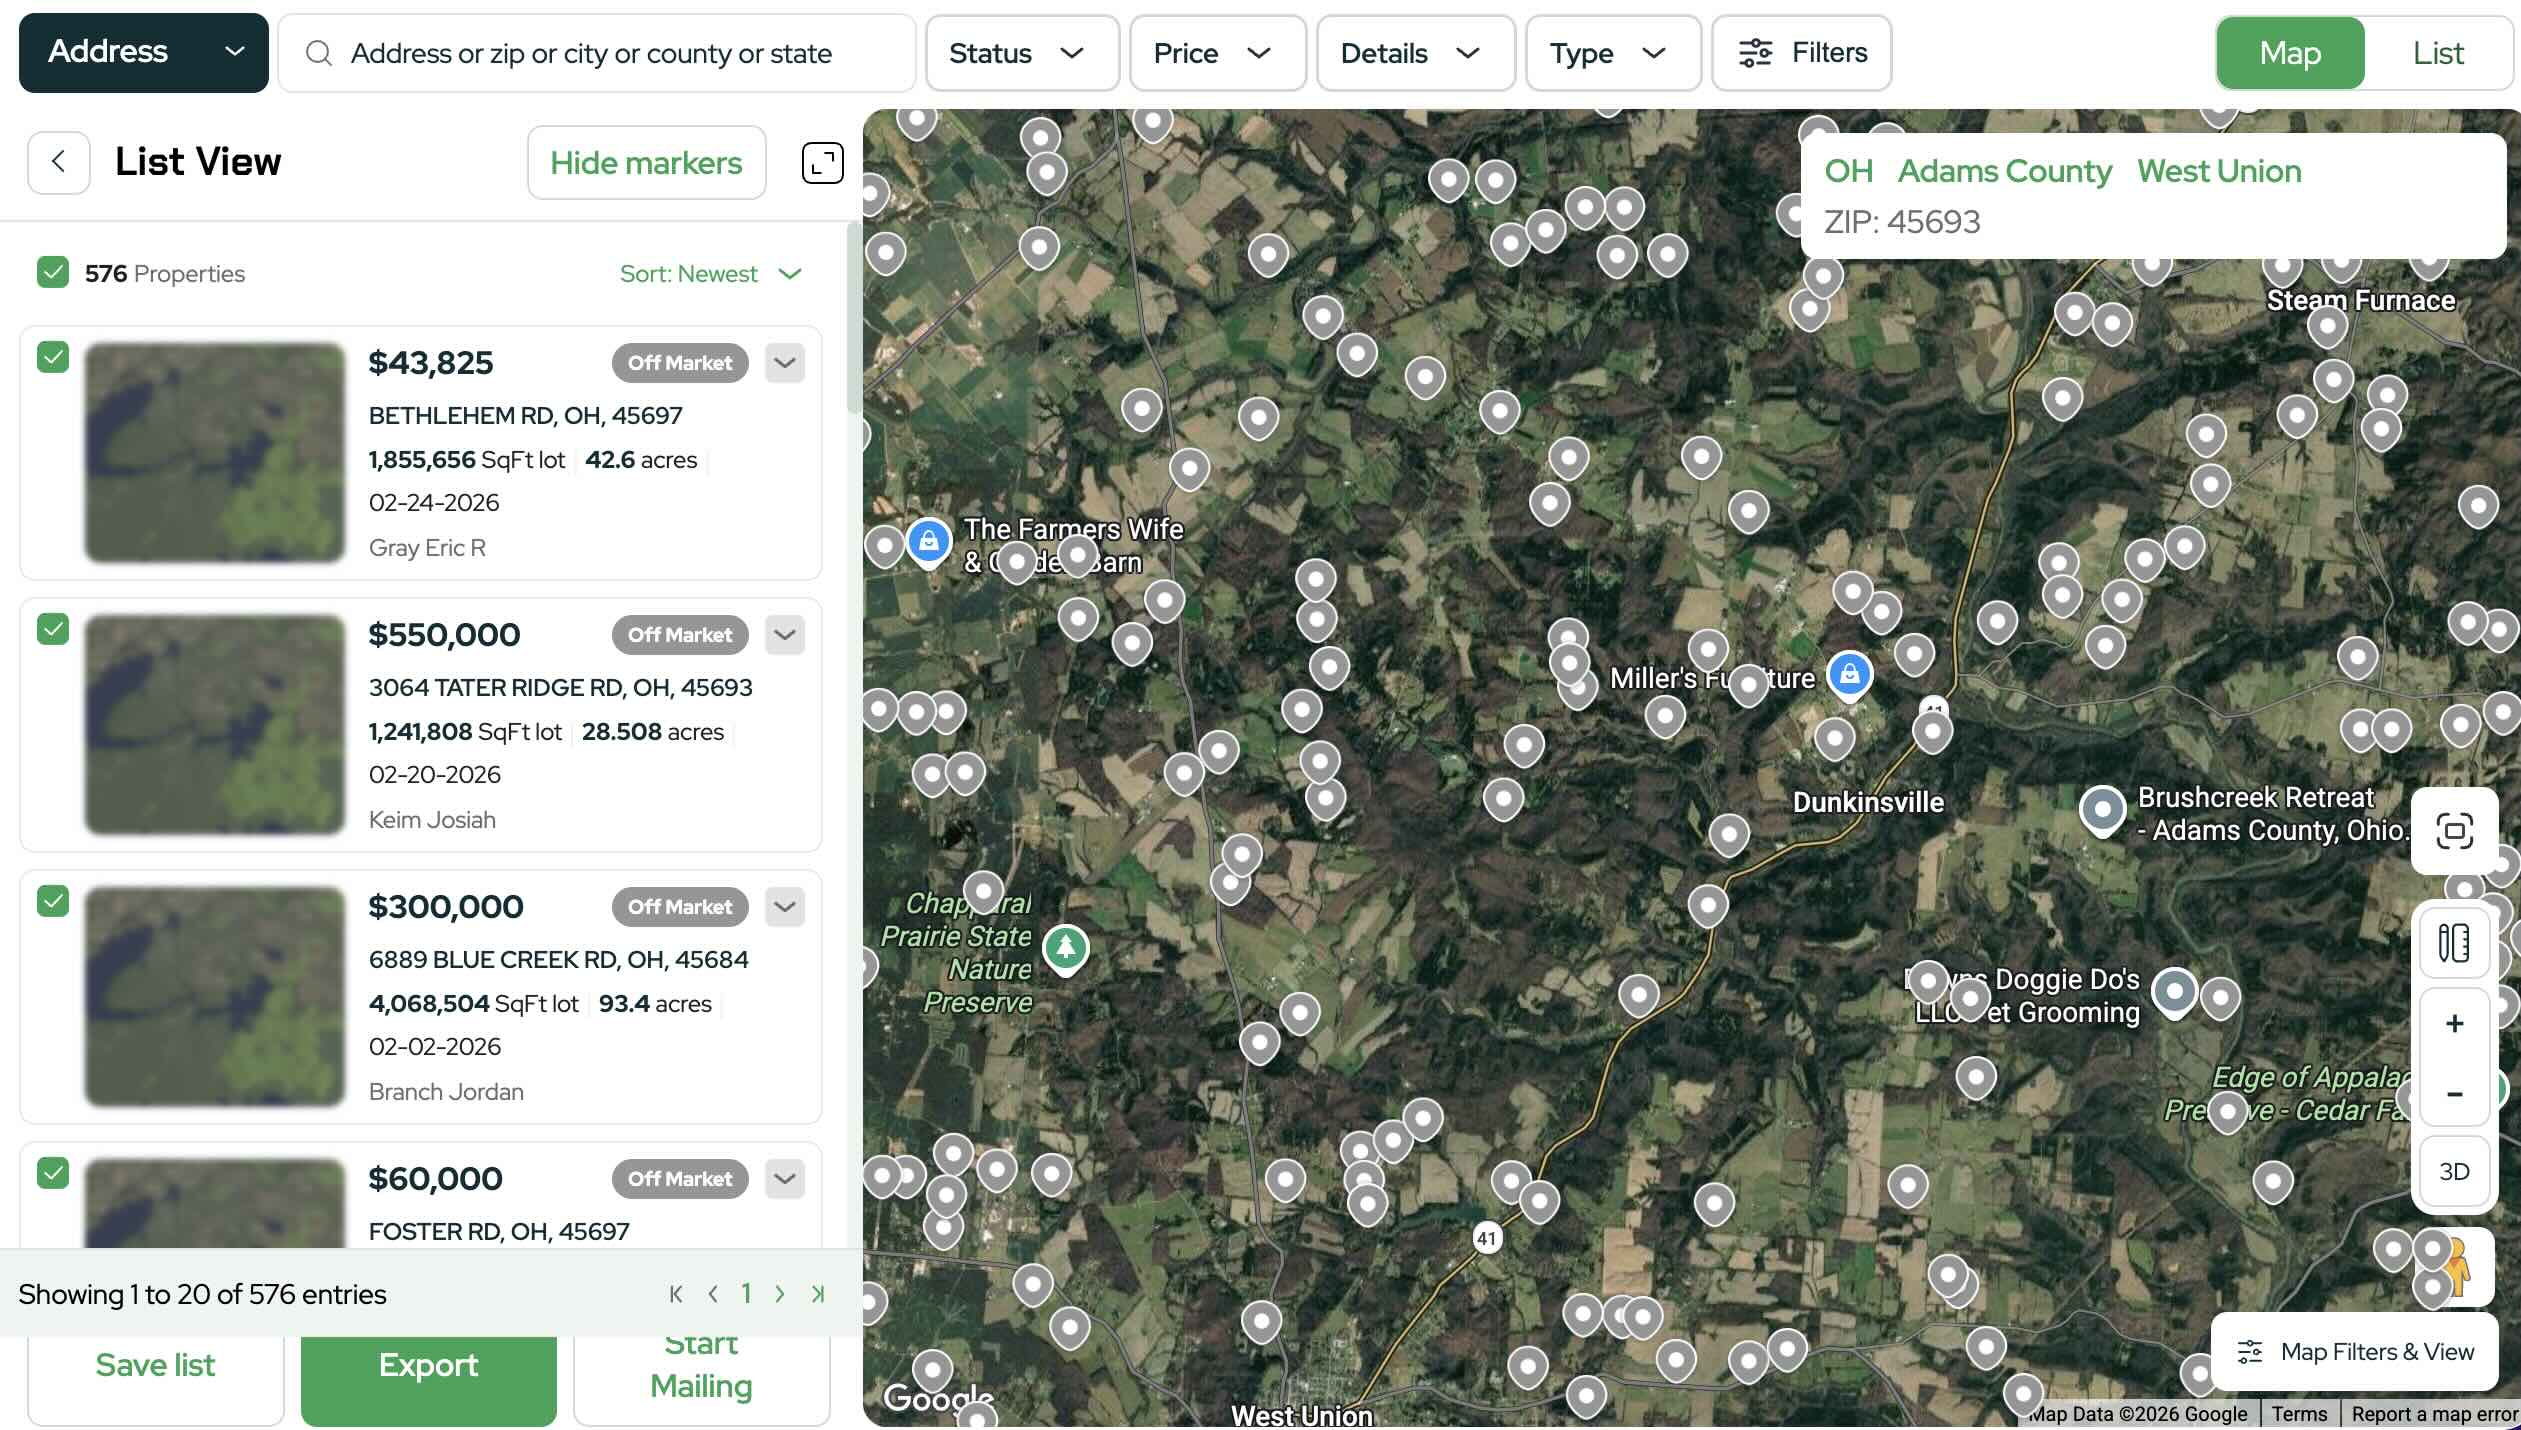Uncheck the $43,825 Bethlehem Rd listing

pos(53,357)
